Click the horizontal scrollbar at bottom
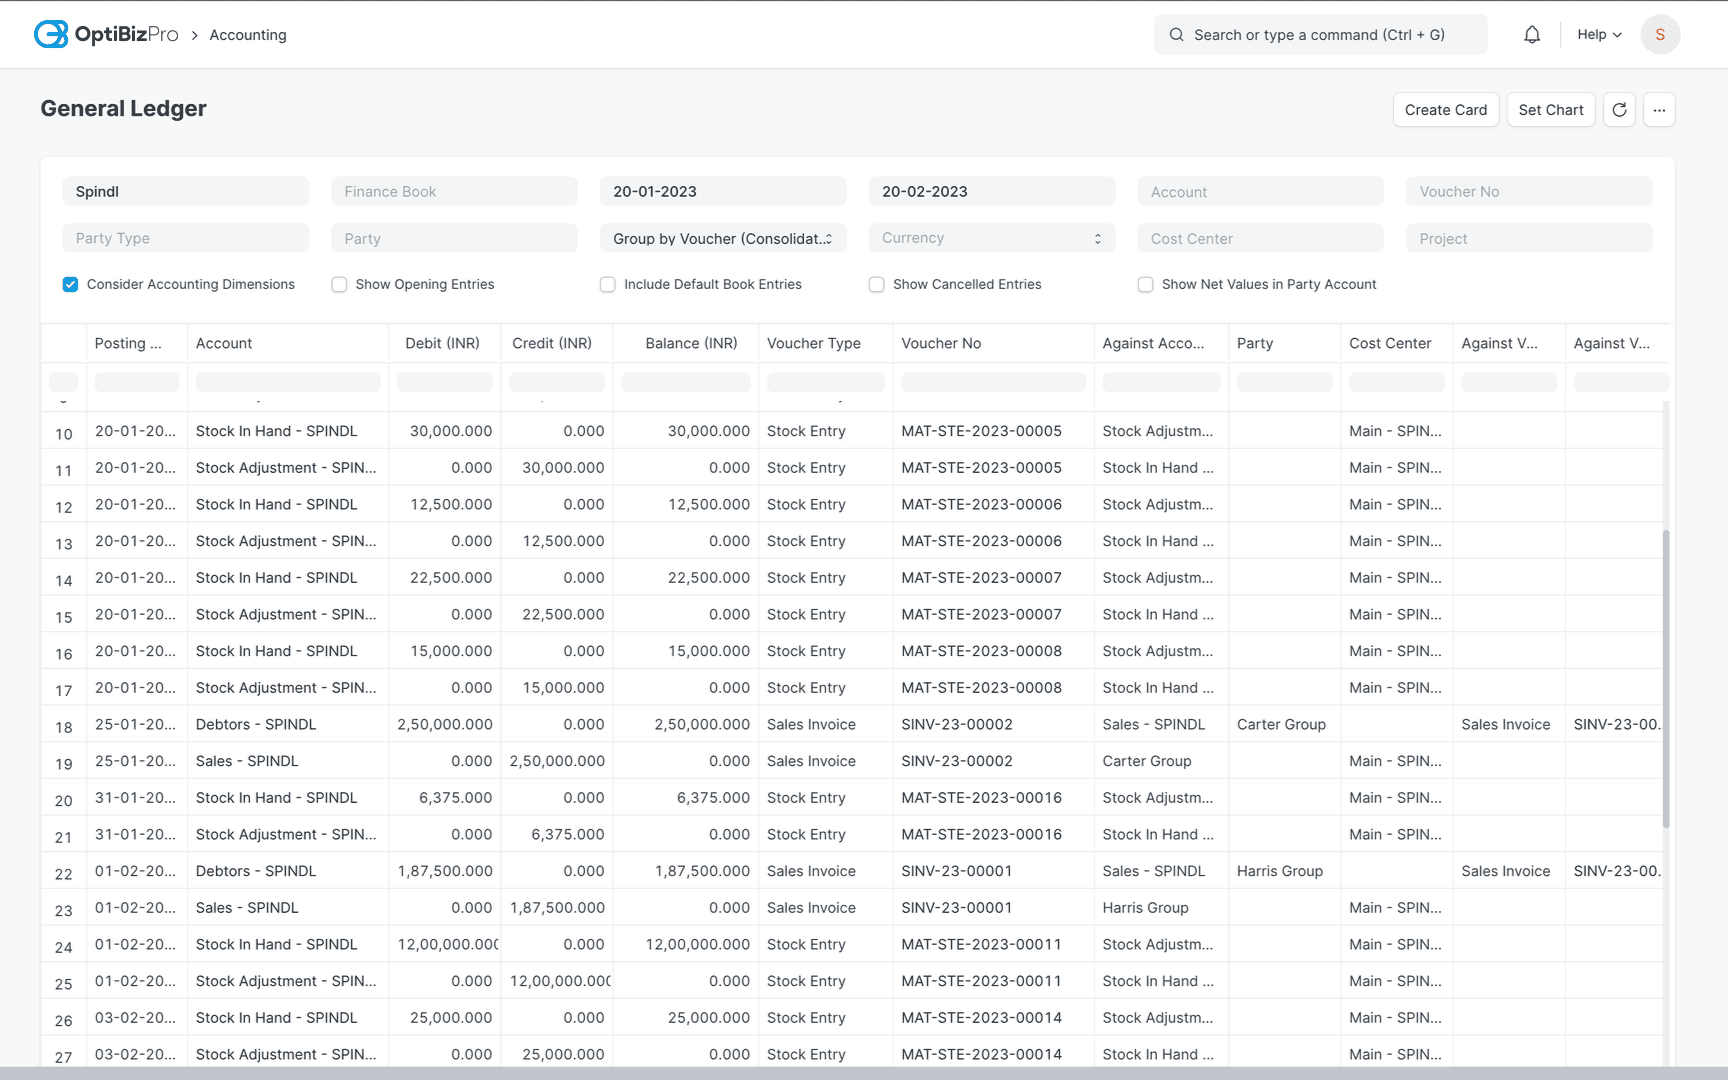Screen dimensions: 1728x1080 coord(700,1071)
